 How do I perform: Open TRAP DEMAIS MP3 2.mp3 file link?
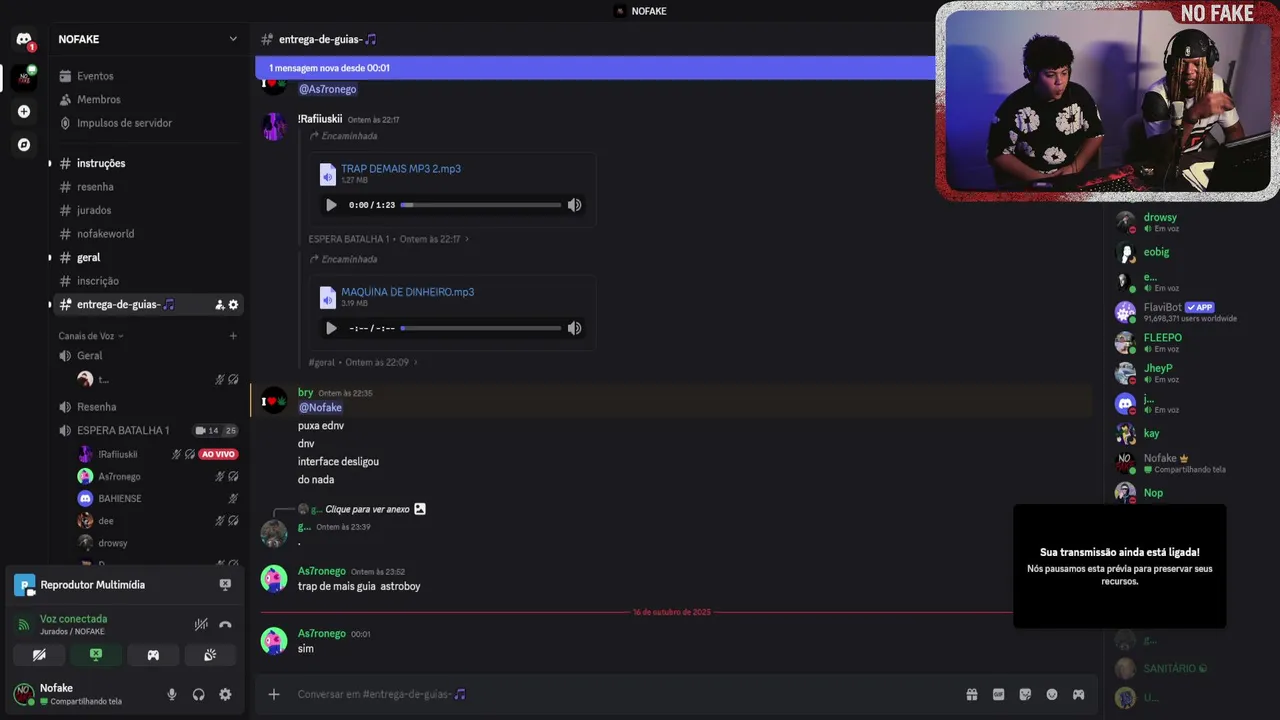point(400,169)
